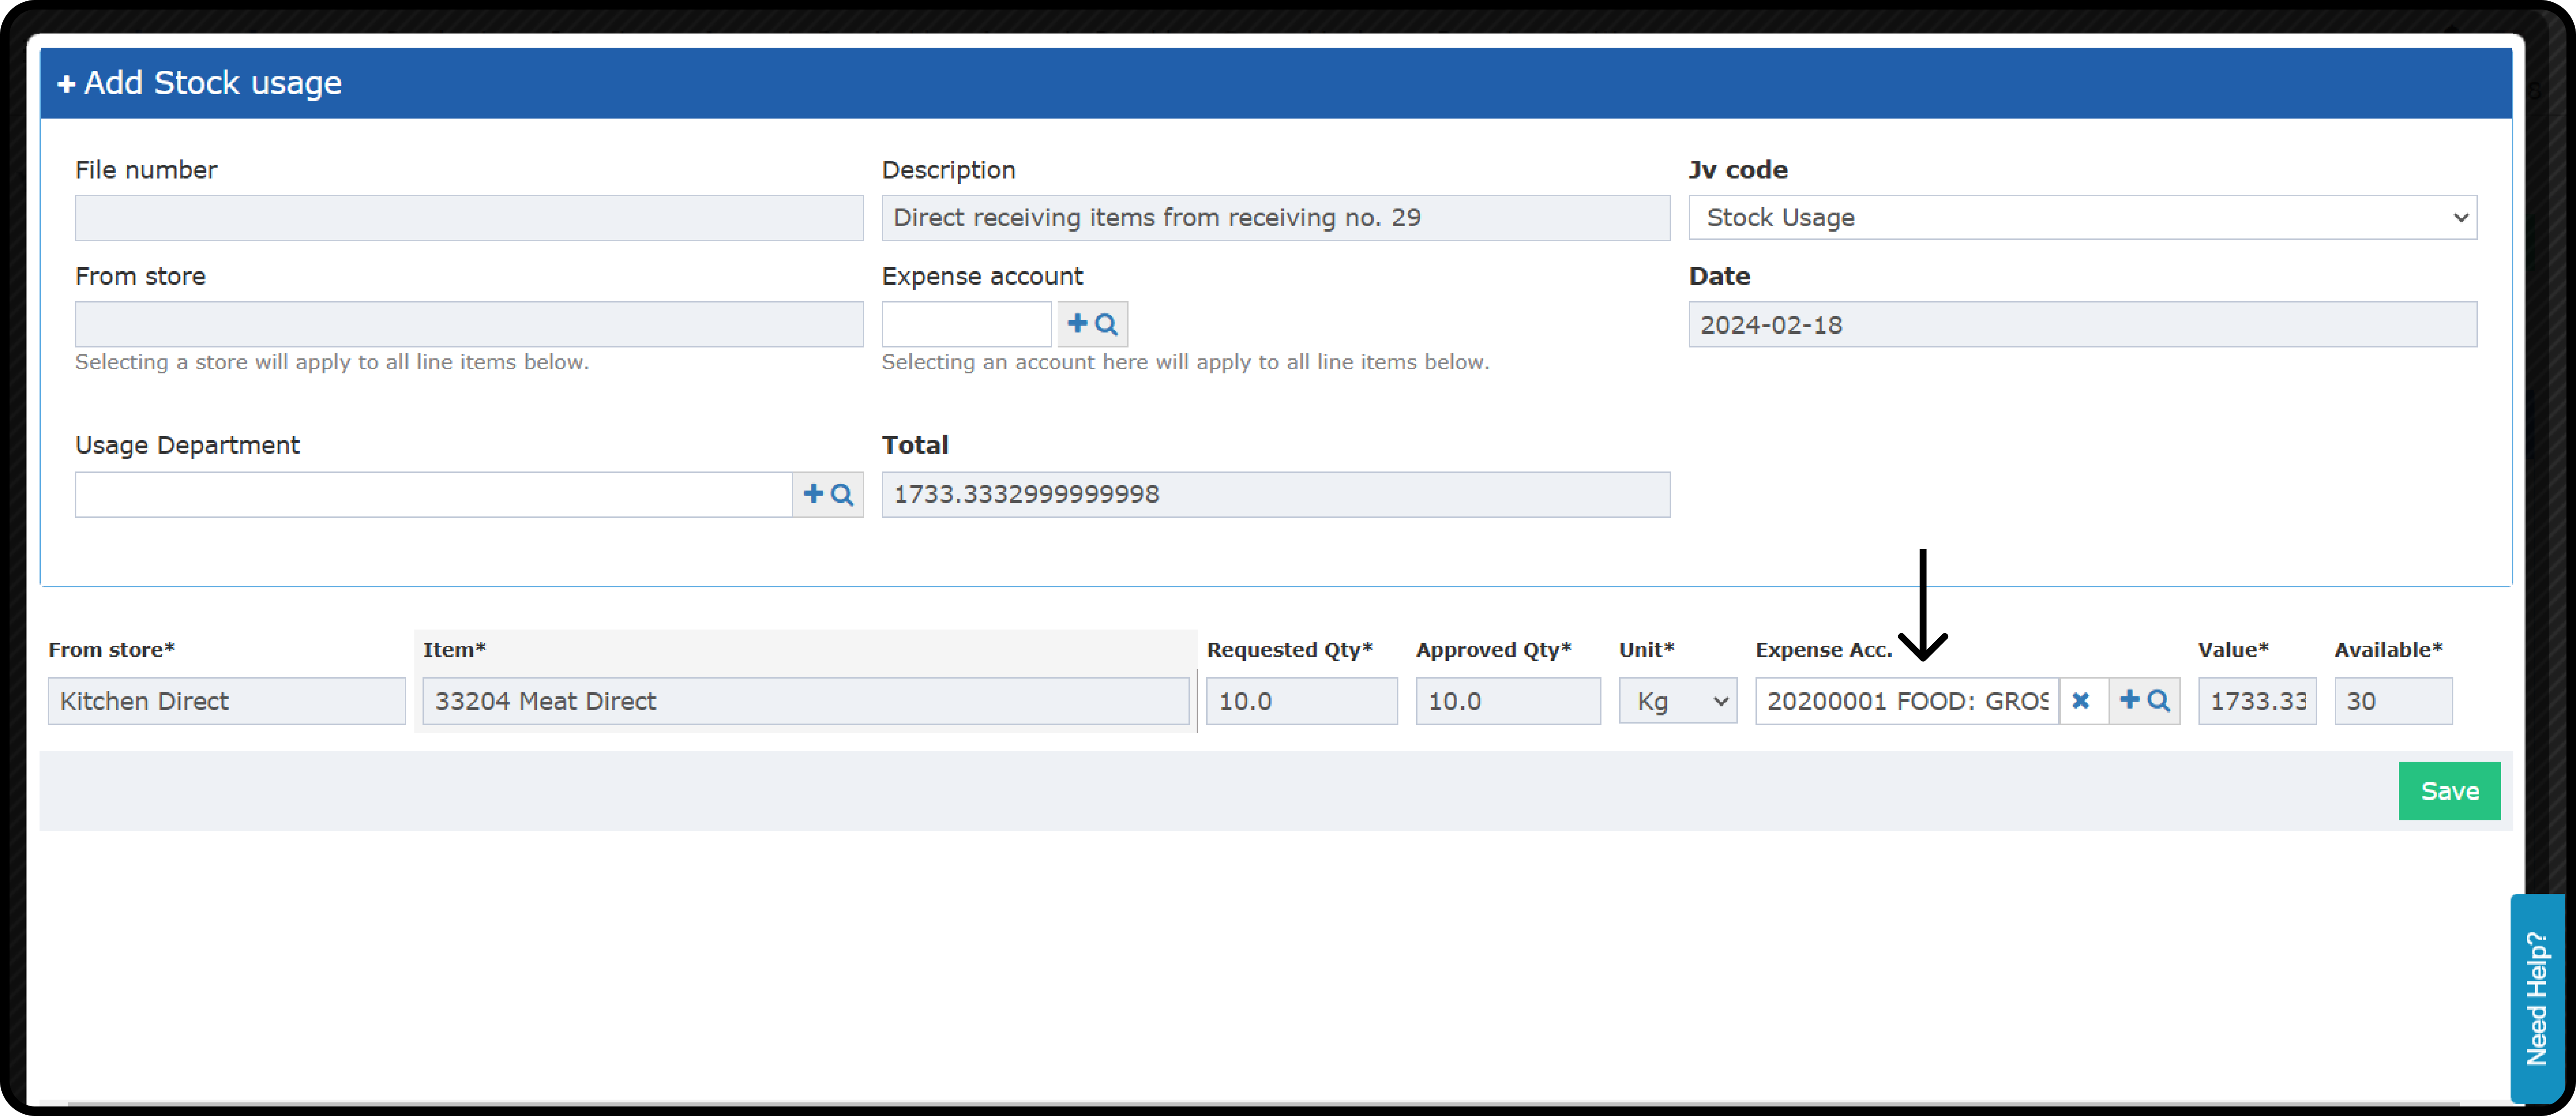The image size is (2576, 1116).
Task: Click the plus icon beside Usage Department field
Action: click(813, 494)
